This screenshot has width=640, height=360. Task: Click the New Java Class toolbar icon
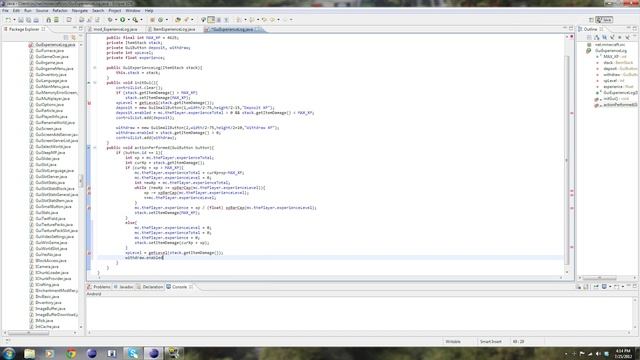[160, 20]
